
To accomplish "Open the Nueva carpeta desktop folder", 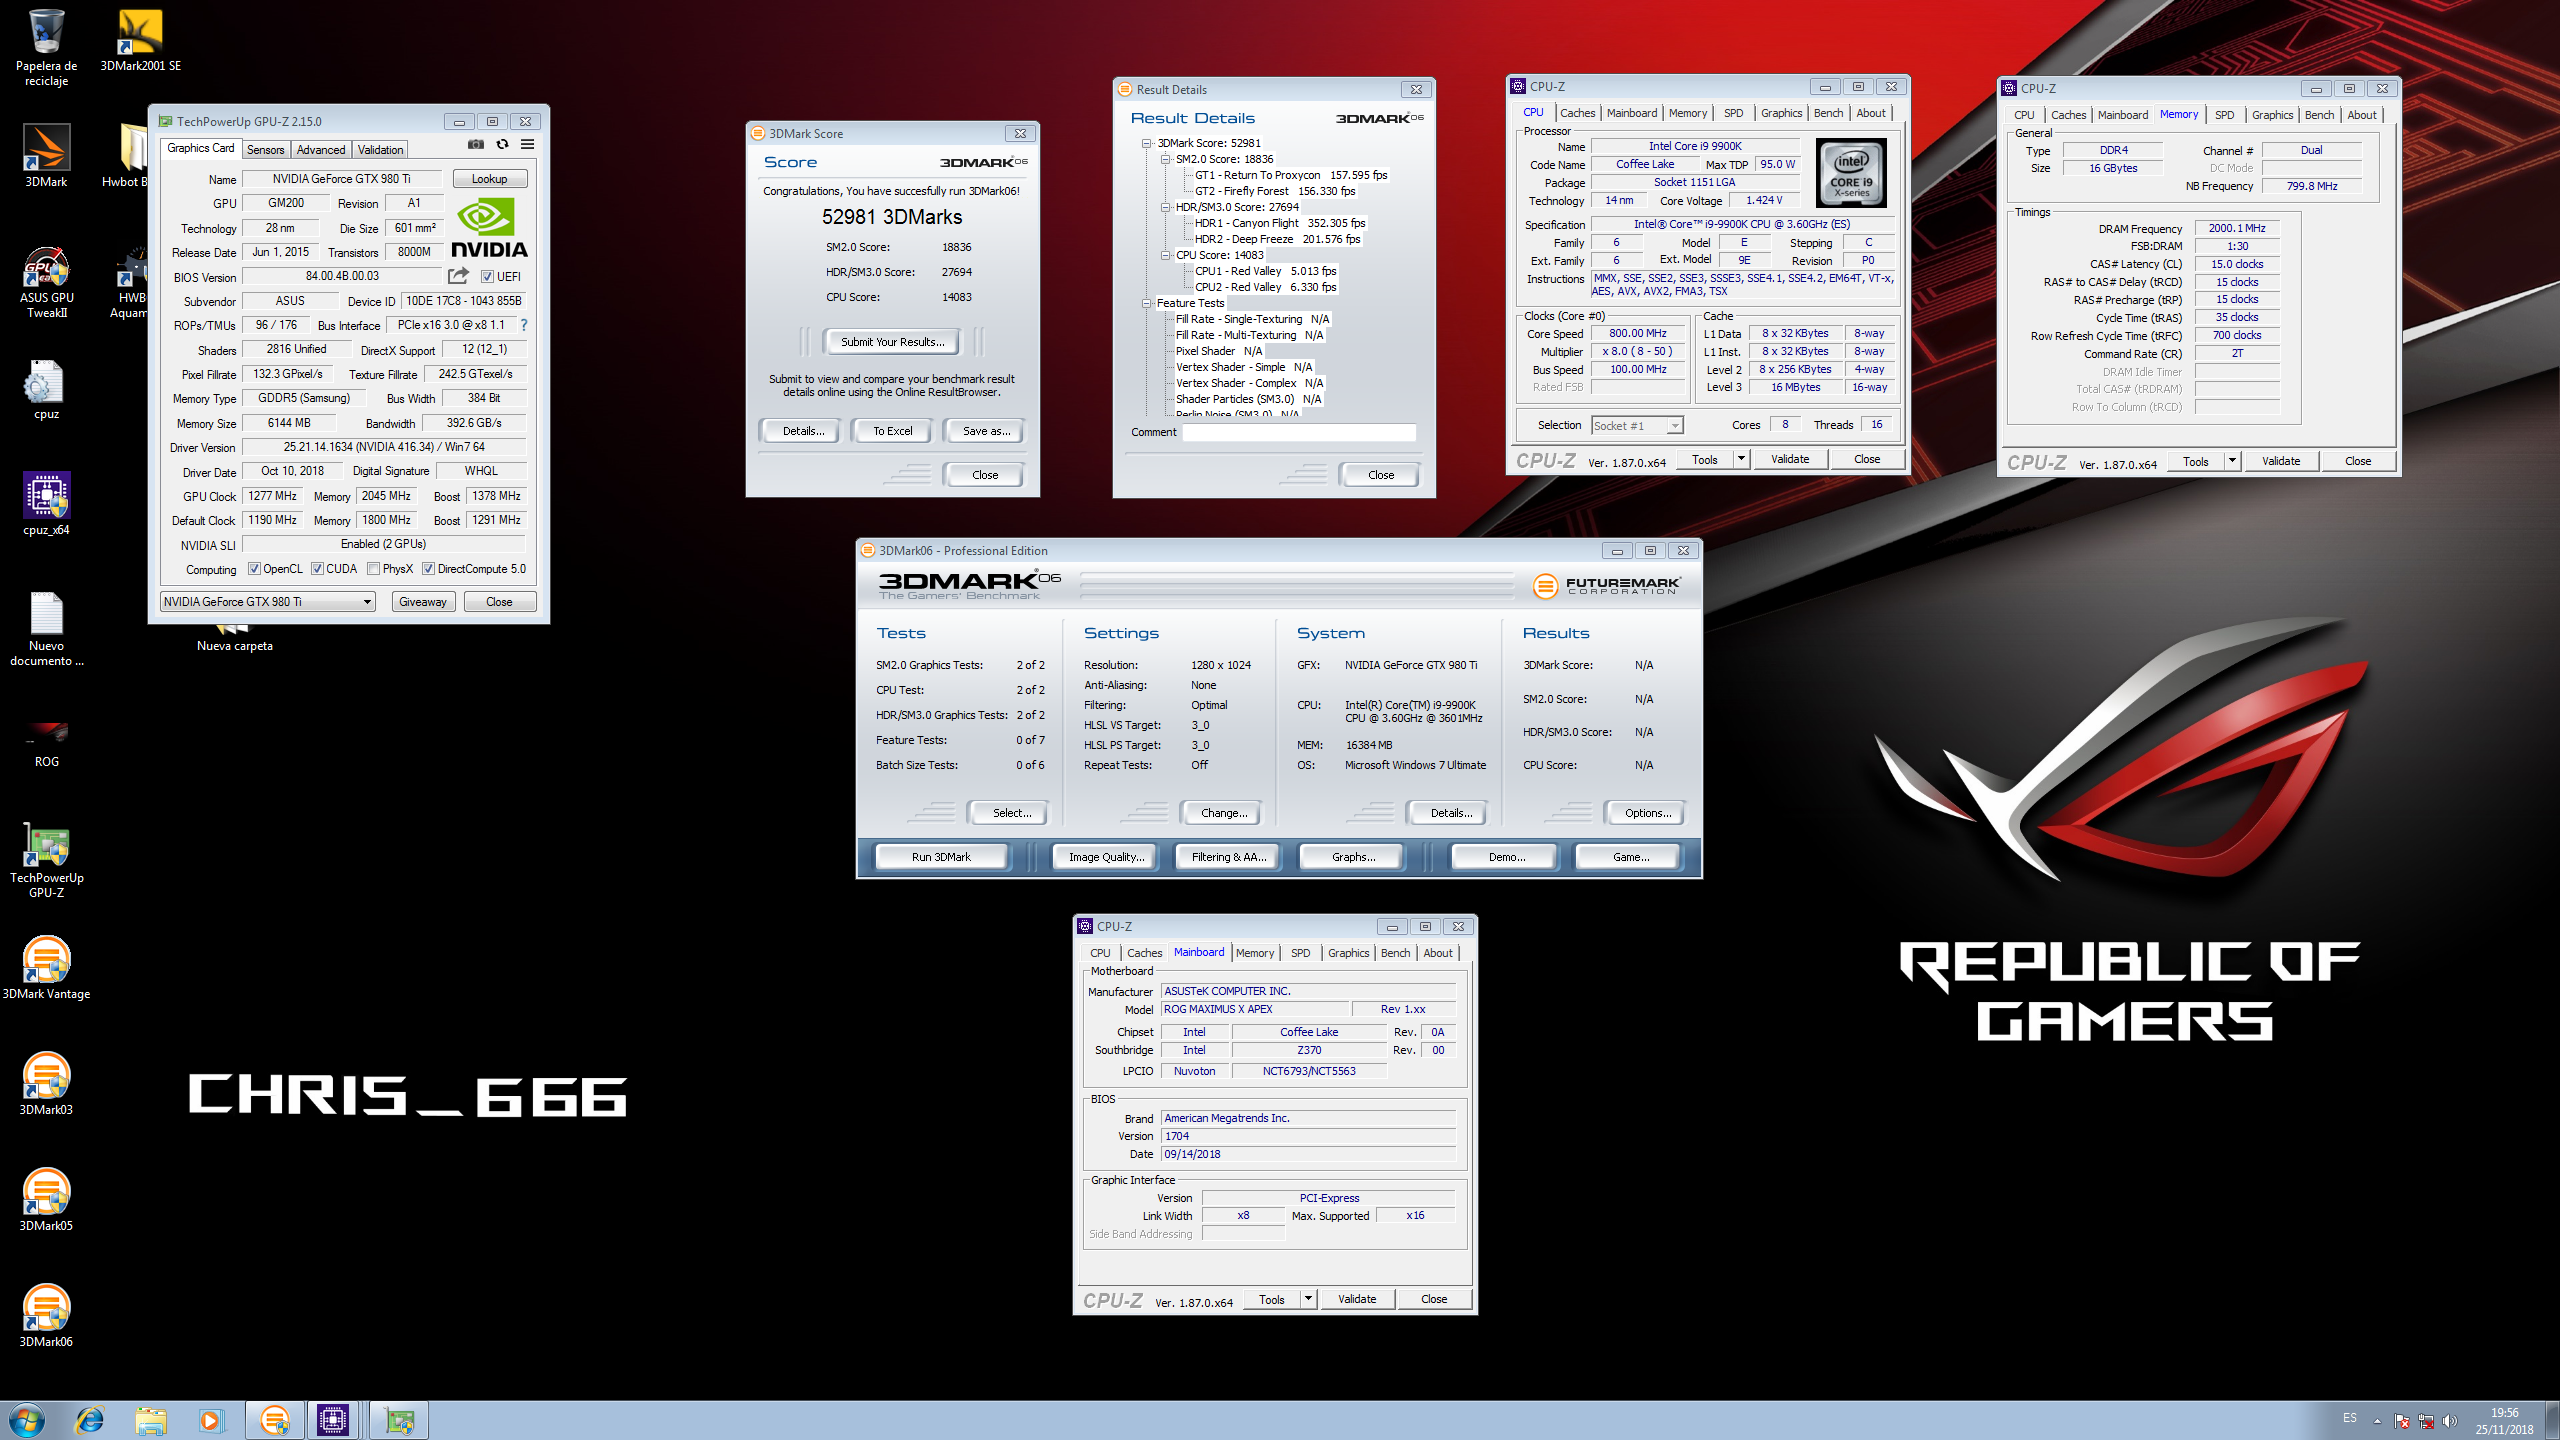I will pyautogui.click(x=235, y=637).
